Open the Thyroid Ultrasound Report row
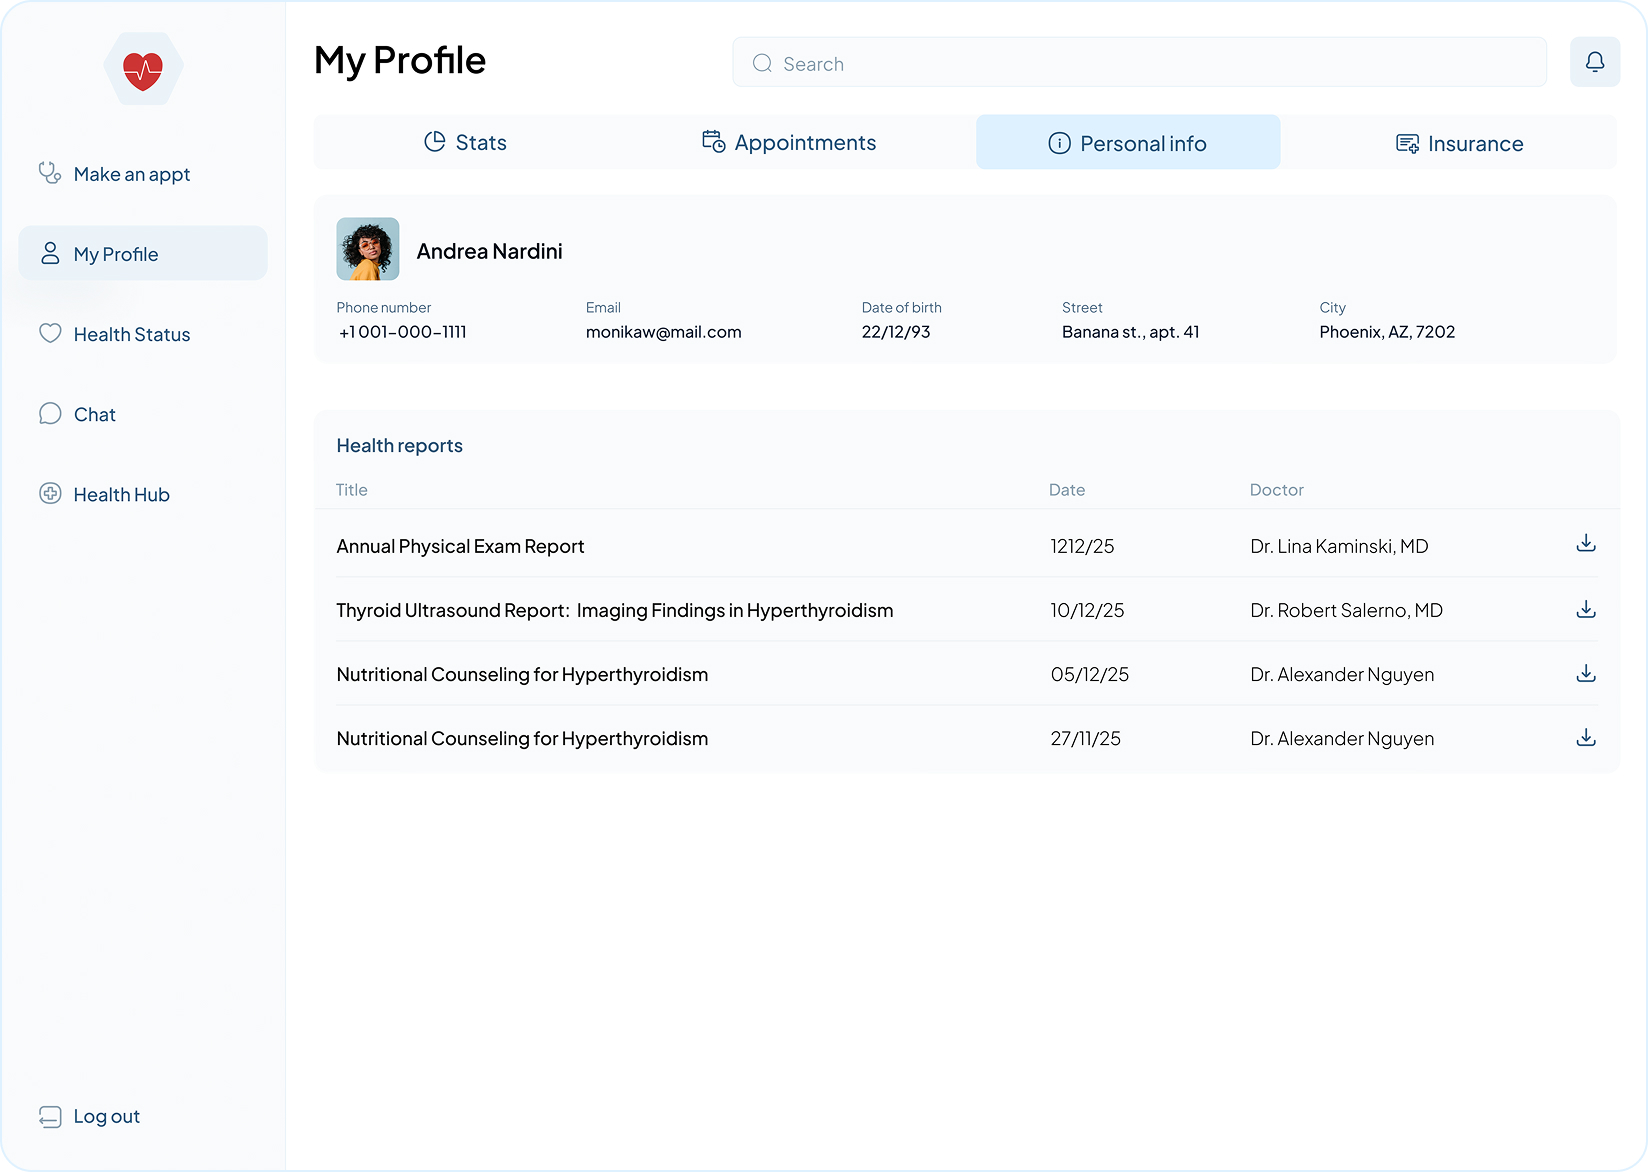Image resolution: width=1648 pixels, height=1172 pixels. [614, 609]
